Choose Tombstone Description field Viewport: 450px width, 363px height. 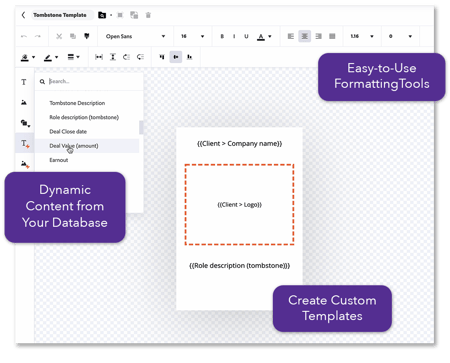coord(77,103)
